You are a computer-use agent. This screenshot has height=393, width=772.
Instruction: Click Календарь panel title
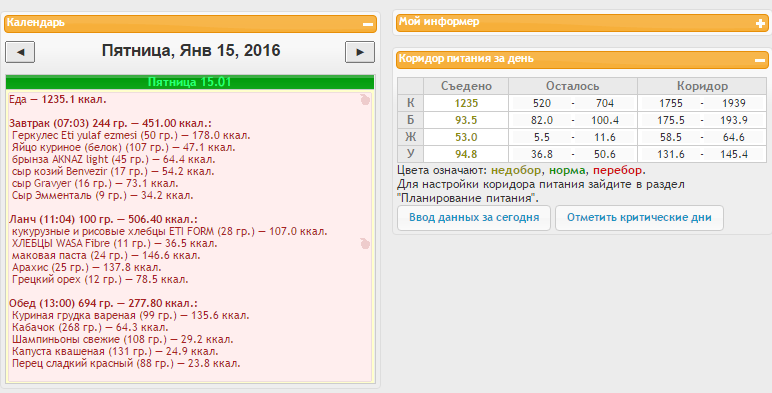click(x=35, y=23)
